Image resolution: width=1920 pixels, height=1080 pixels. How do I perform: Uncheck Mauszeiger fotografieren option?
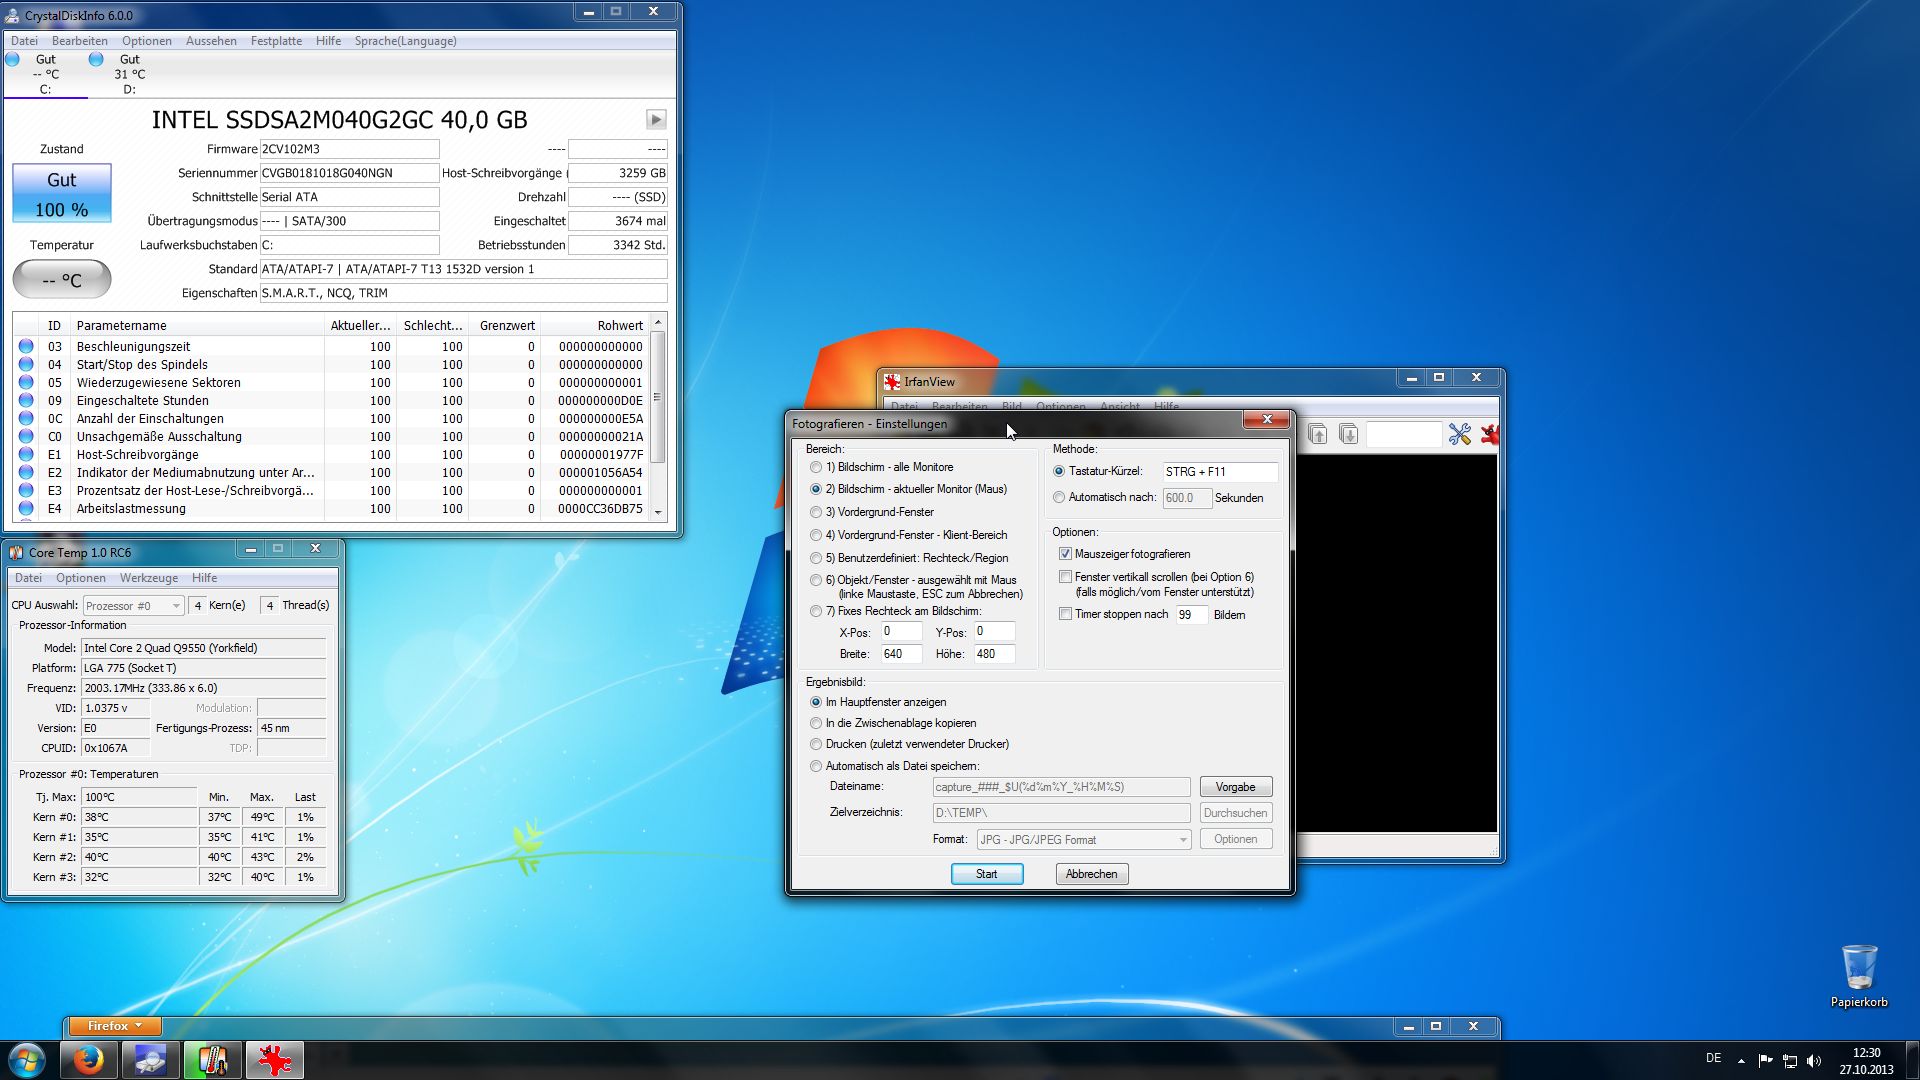(x=1065, y=554)
